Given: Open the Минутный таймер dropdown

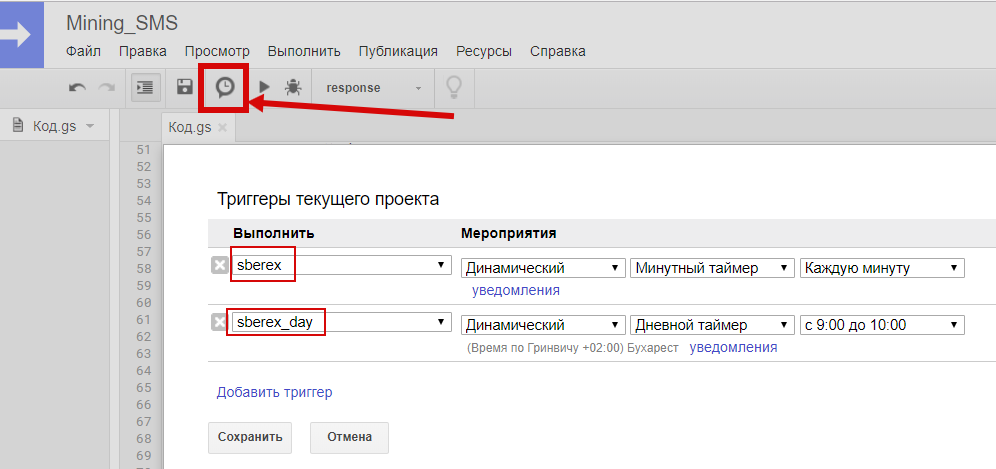Looking at the screenshot, I should [x=712, y=268].
